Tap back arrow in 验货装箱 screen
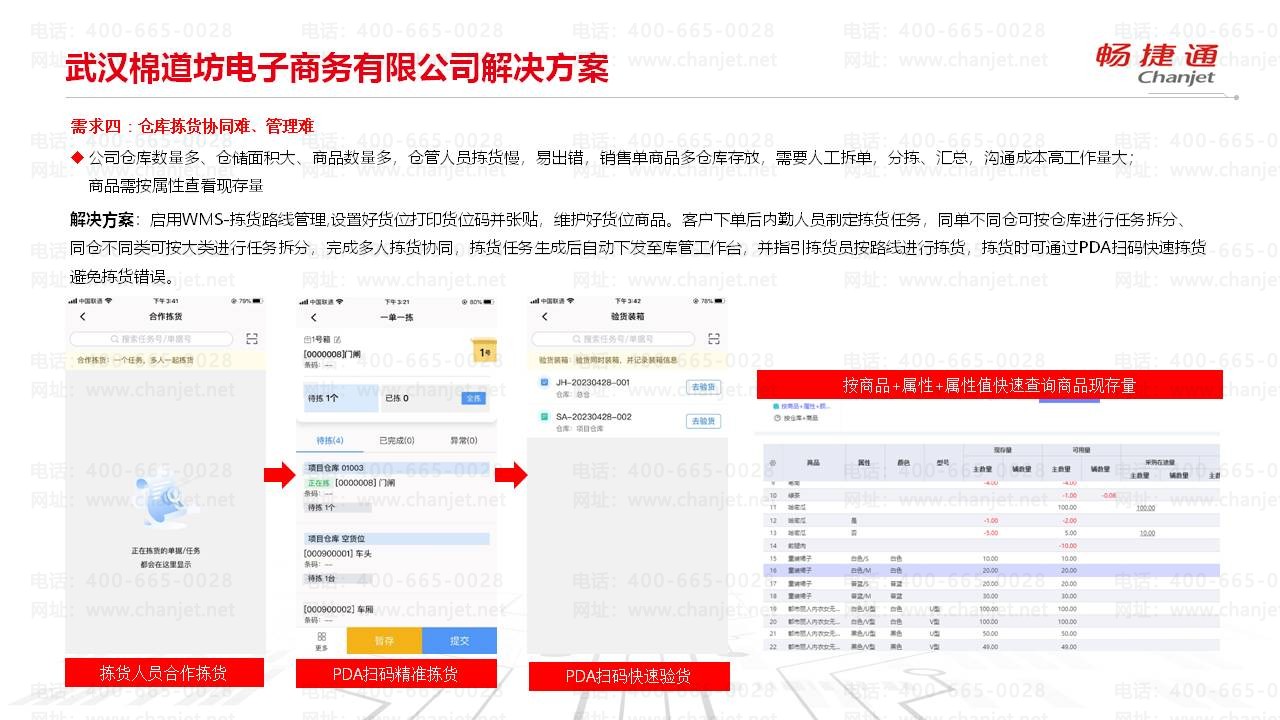The width and height of the screenshot is (1280, 720). [545, 317]
